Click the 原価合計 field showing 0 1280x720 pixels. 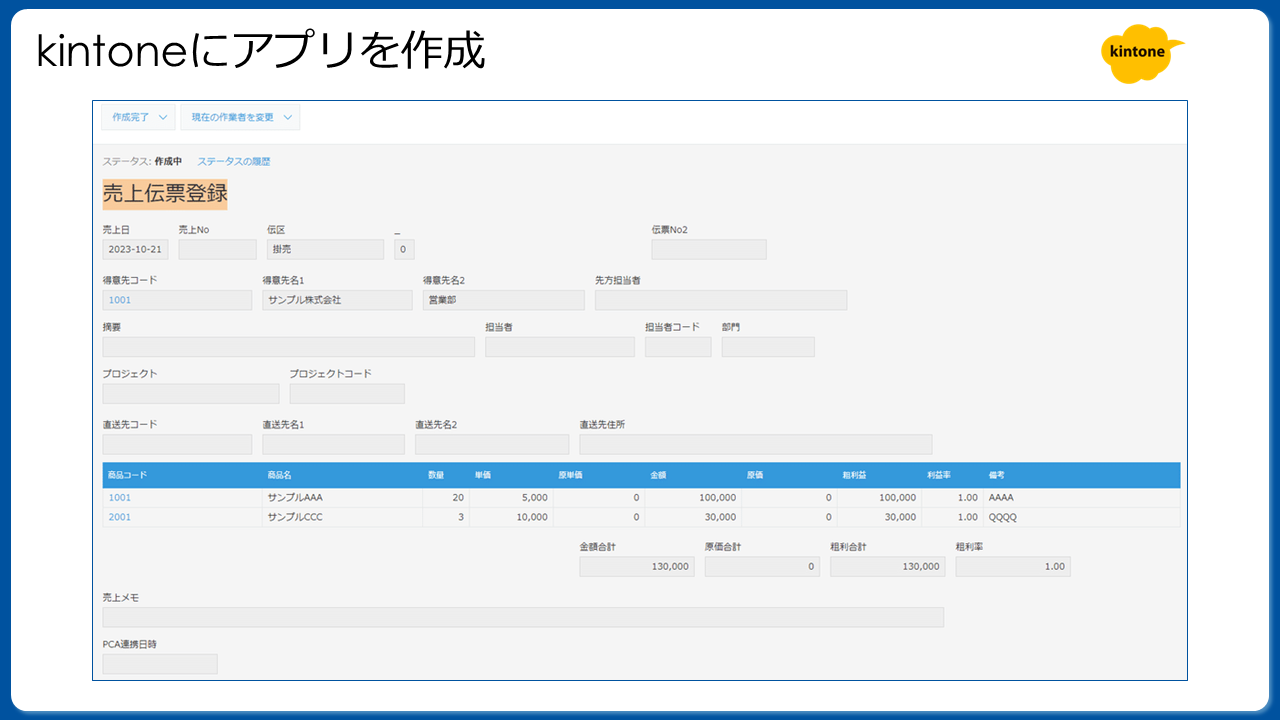tap(762, 566)
